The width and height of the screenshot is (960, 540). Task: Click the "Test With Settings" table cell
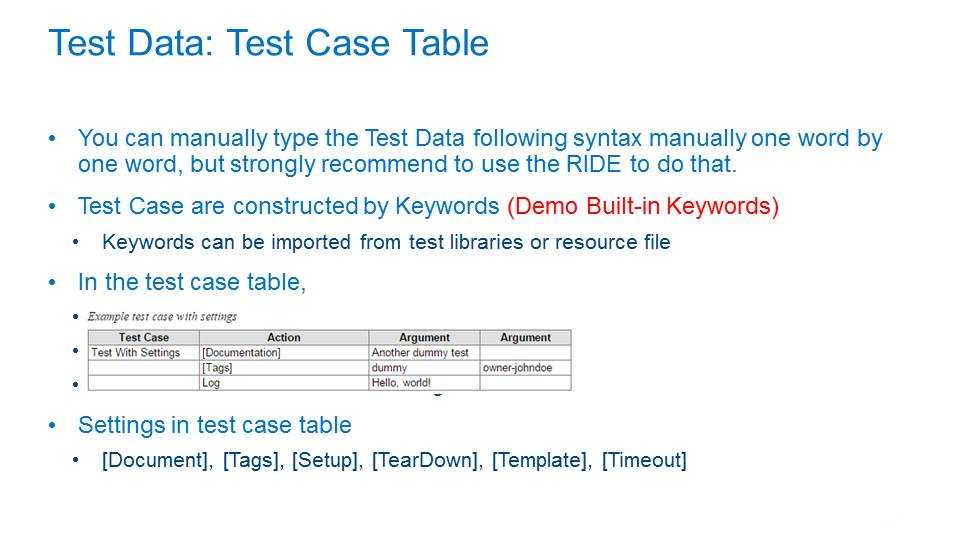click(x=136, y=352)
